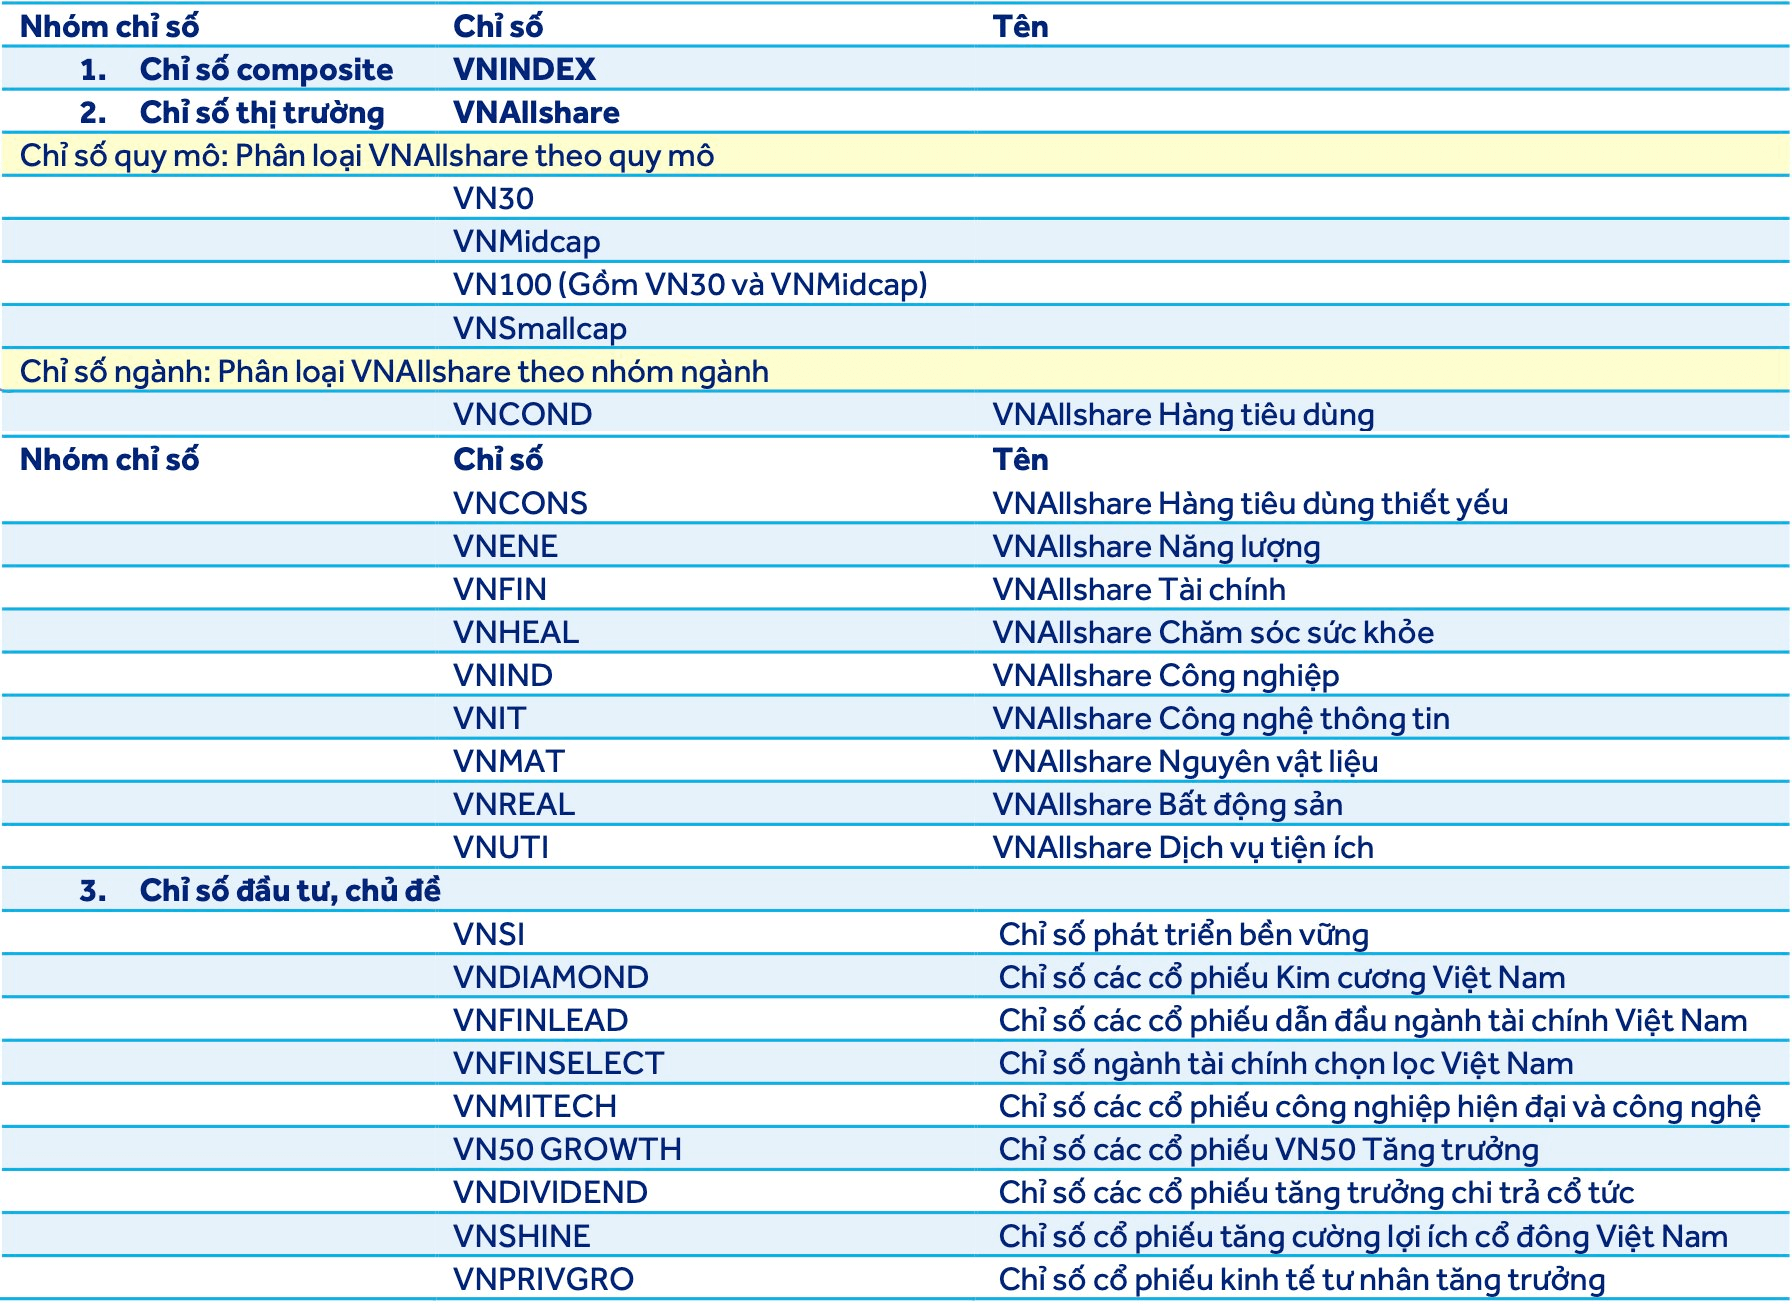Click the 'Chỉ số quy mô: Phân loại VNAllshare theo quy mô' heading
1792x1304 pixels.
[x=367, y=155]
